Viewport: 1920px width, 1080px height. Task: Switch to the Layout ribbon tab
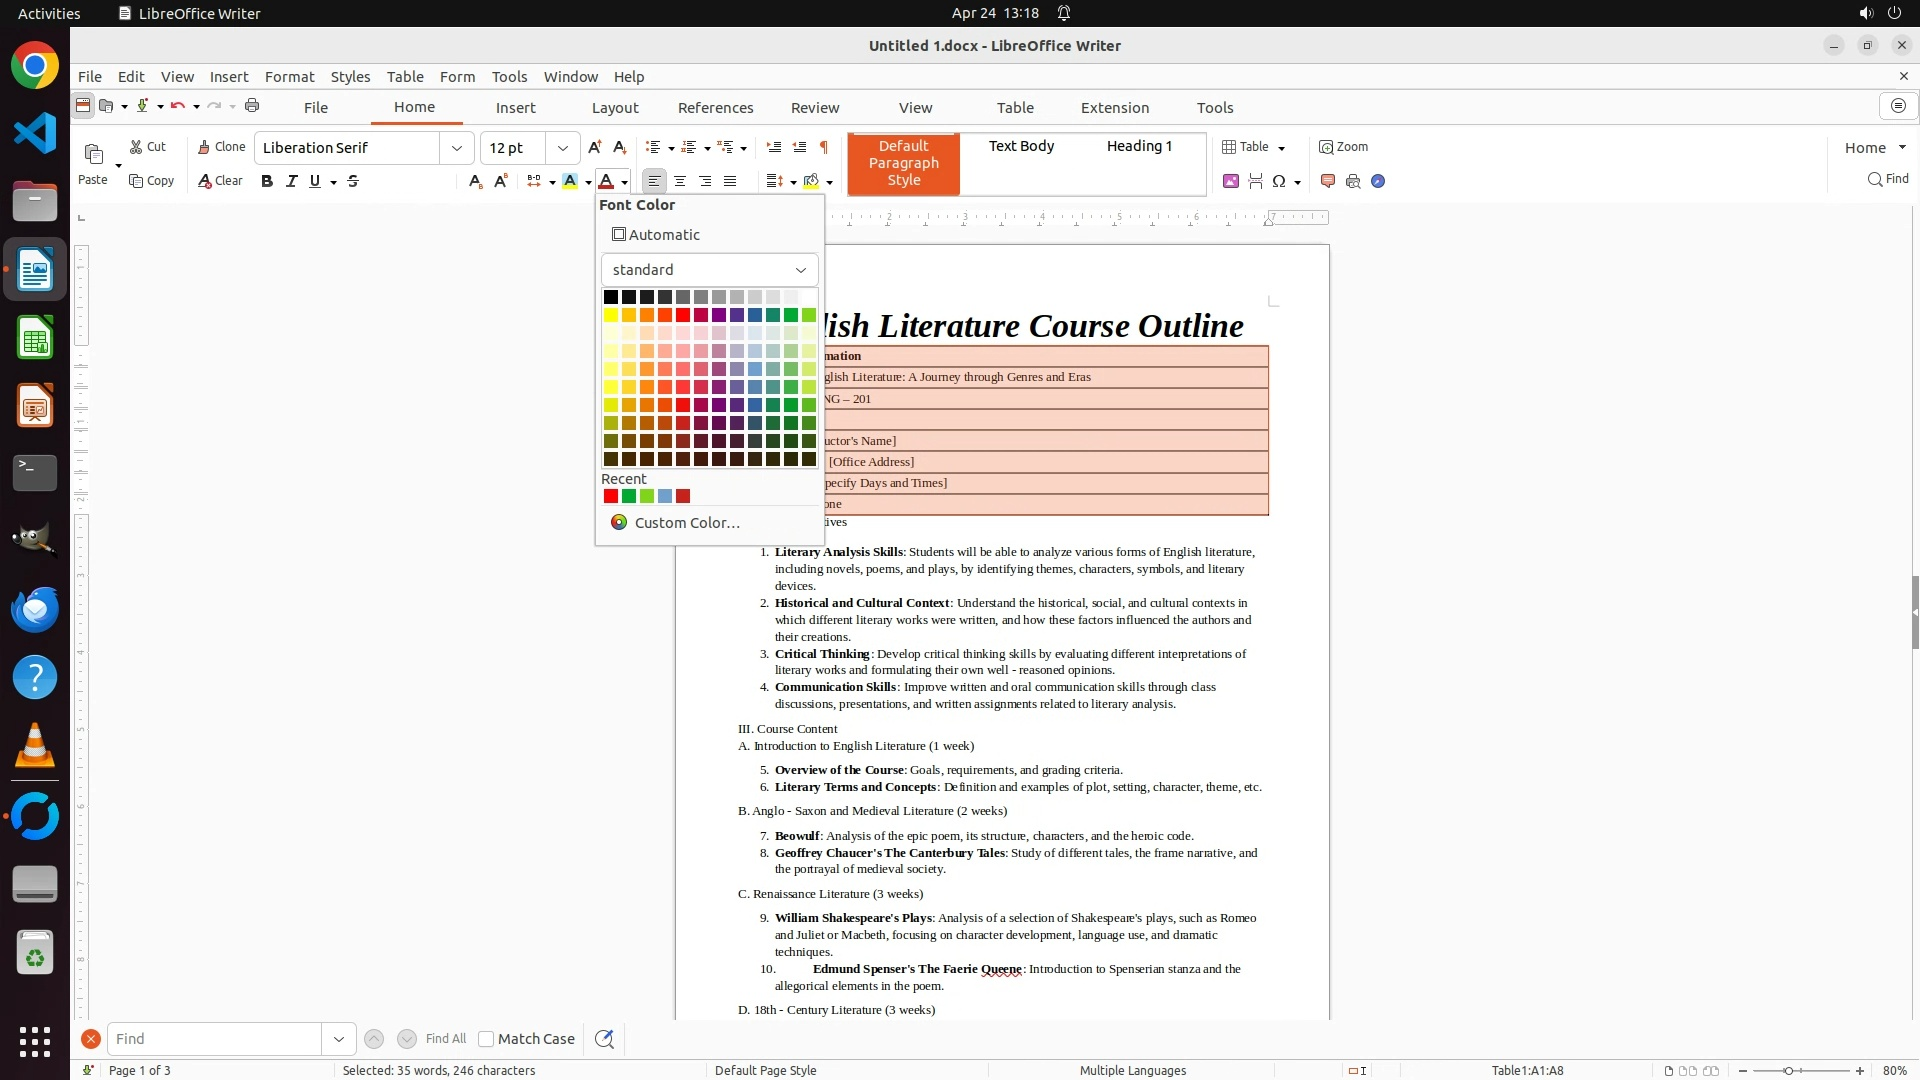pos(614,108)
